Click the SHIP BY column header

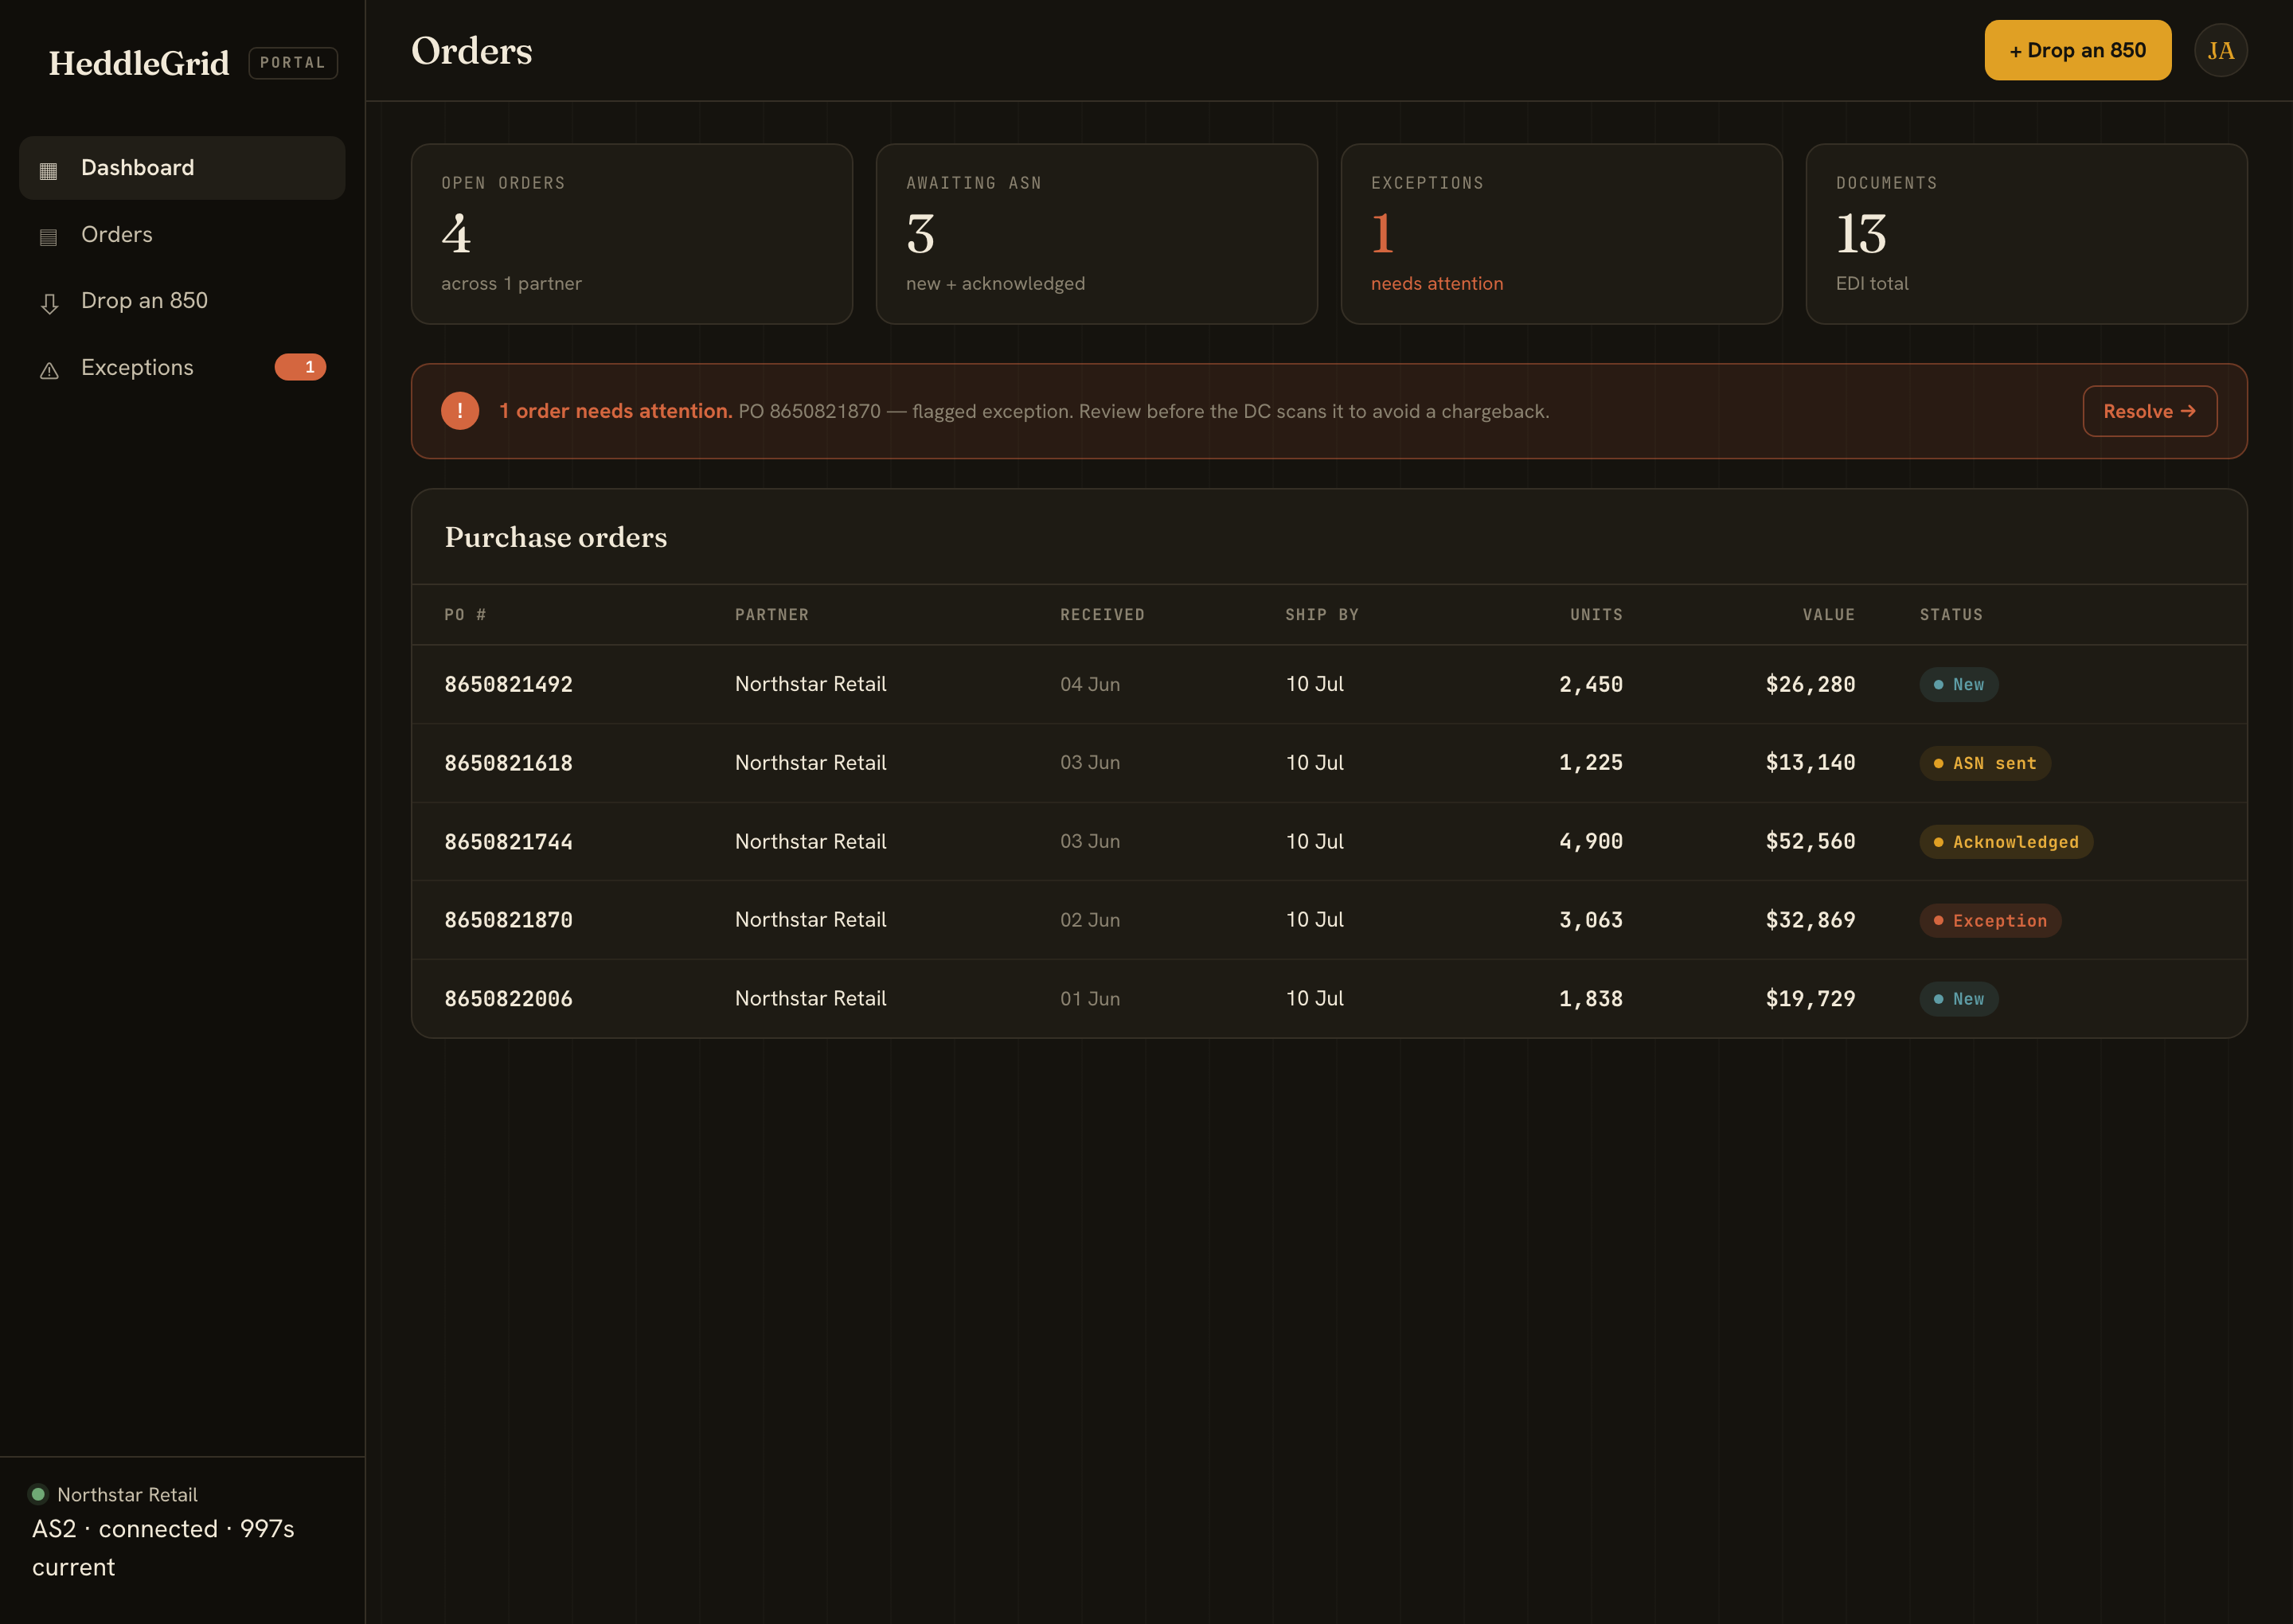point(1322,615)
